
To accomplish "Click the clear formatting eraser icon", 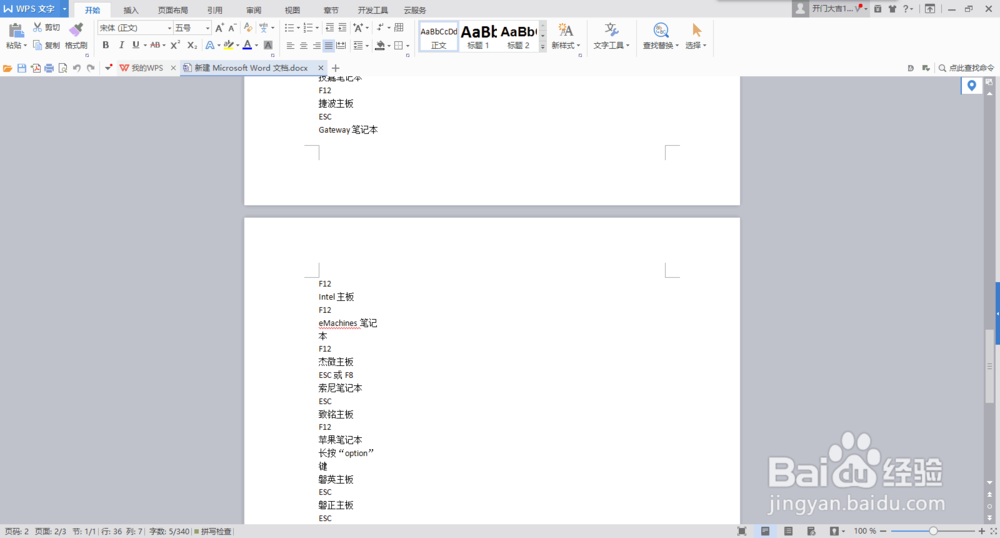I will [x=248, y=27].
